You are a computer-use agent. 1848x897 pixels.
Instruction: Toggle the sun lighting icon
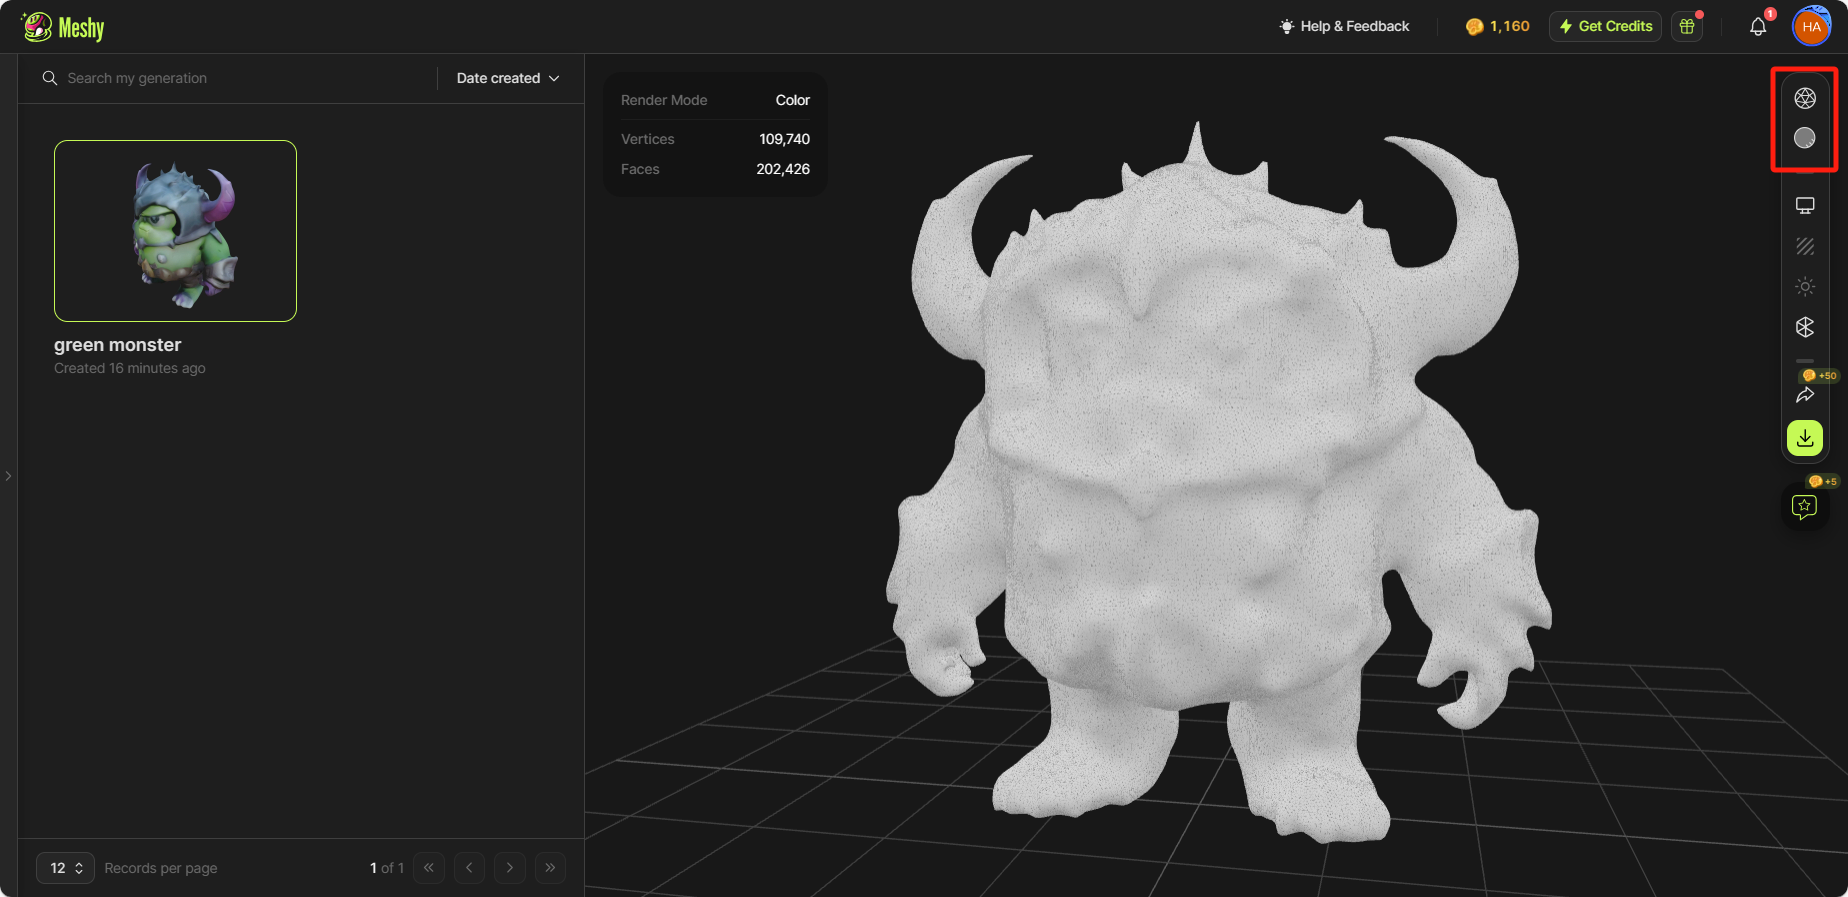[1805, 287]
